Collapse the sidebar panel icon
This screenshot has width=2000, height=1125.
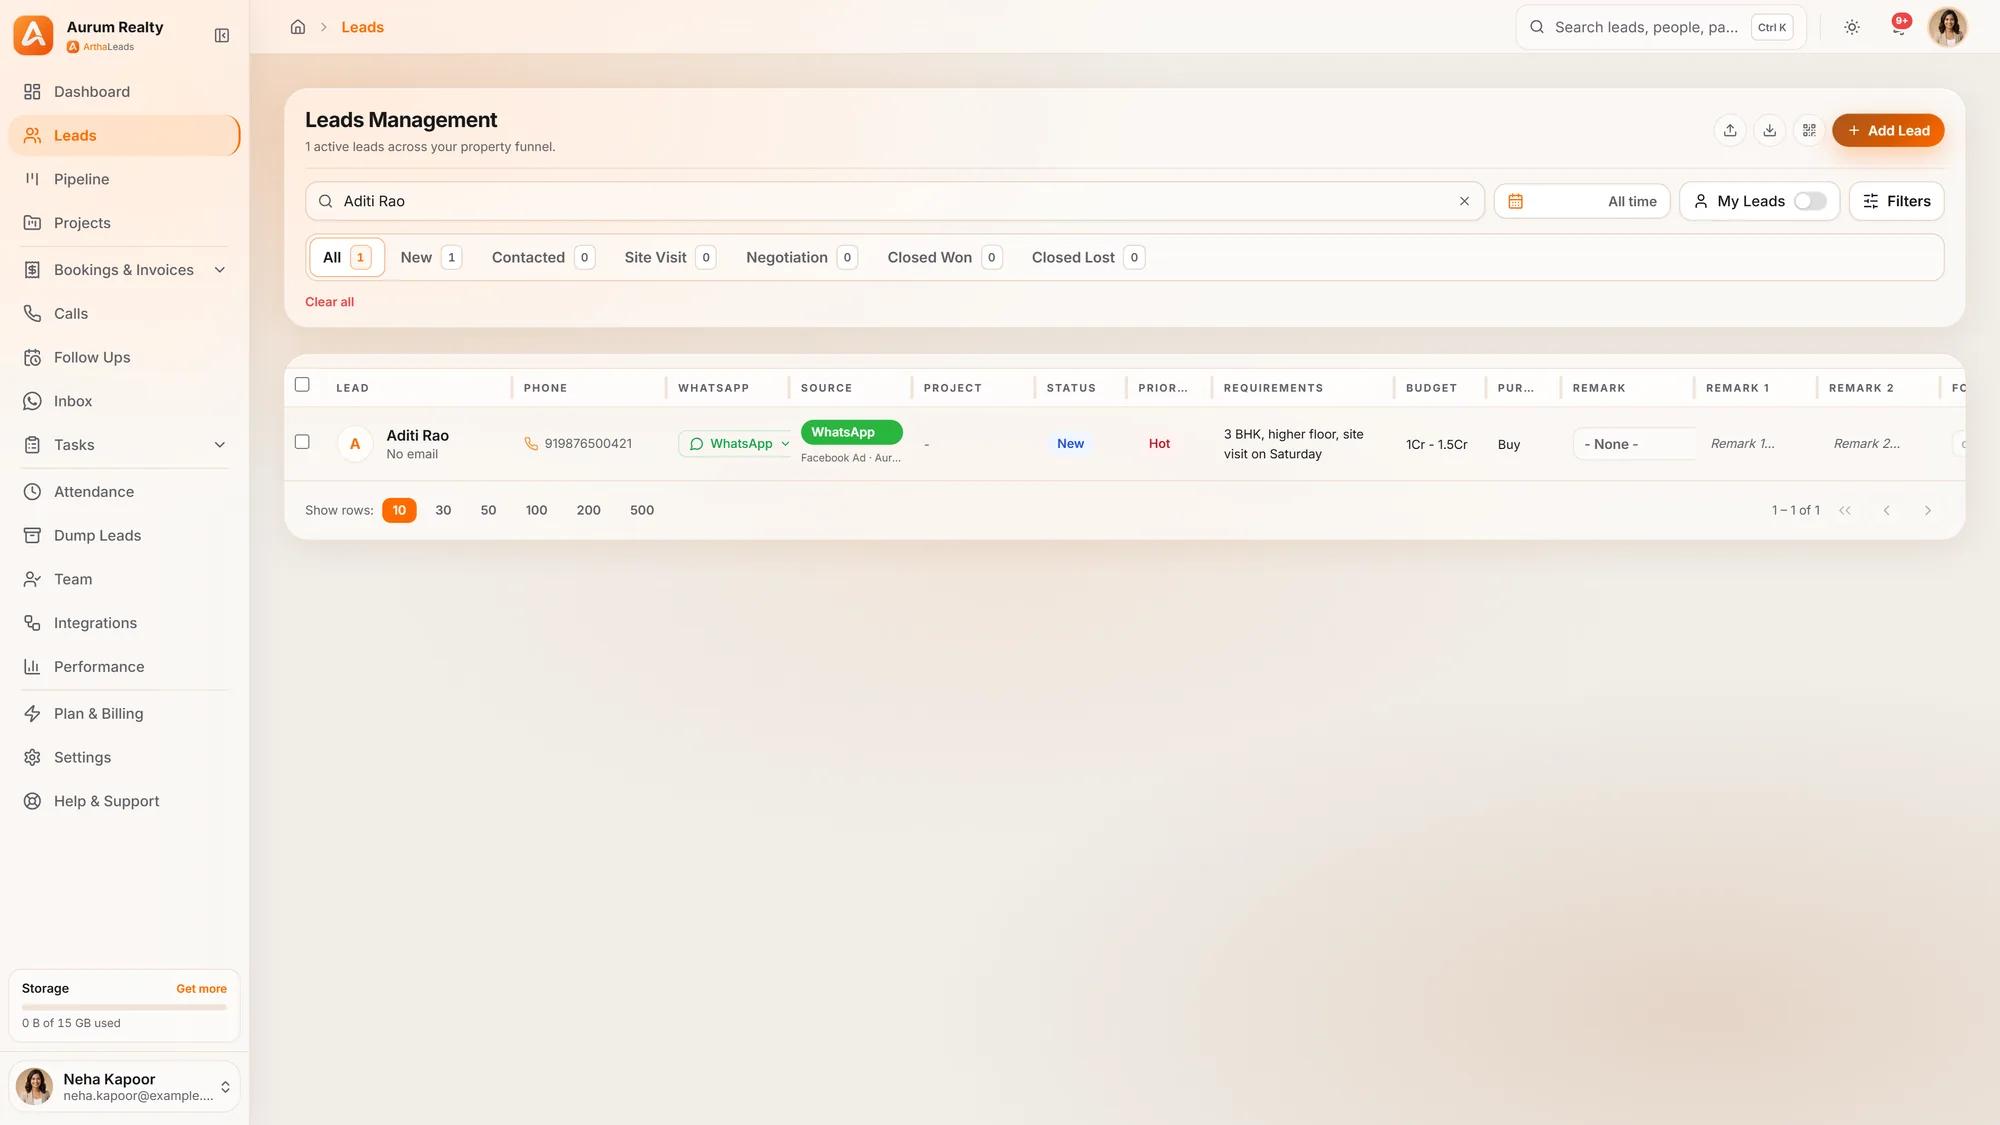coord(222,36)
